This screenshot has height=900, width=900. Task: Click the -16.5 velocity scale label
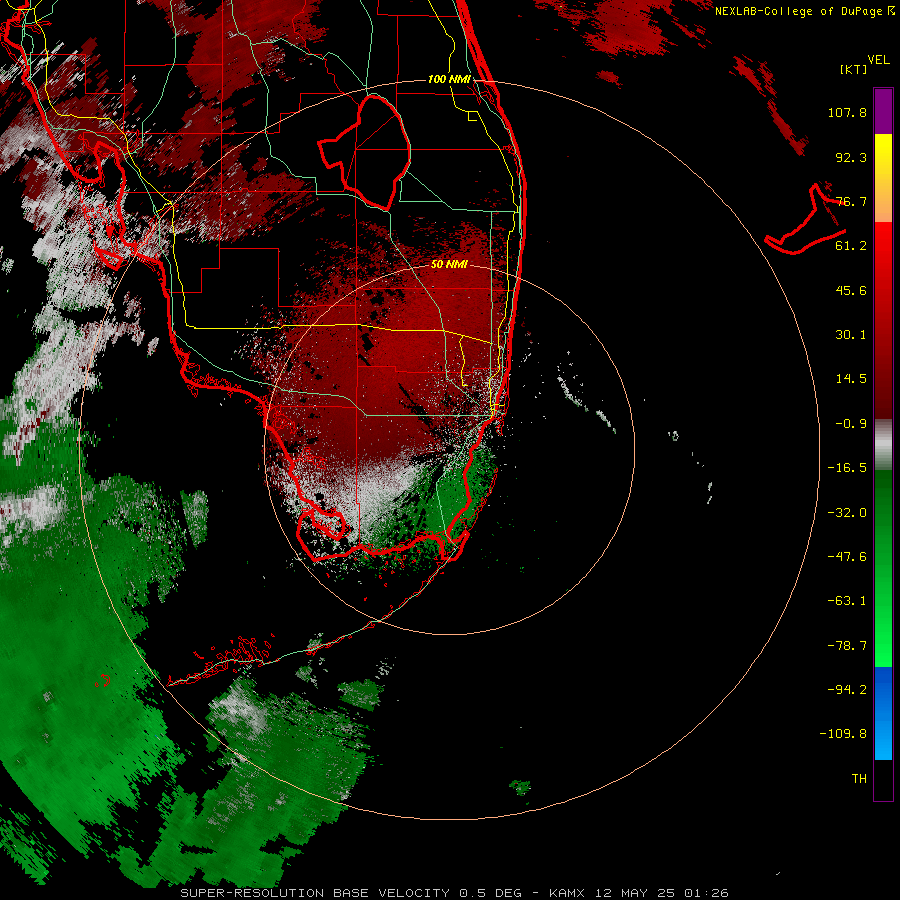pos(847,468)
